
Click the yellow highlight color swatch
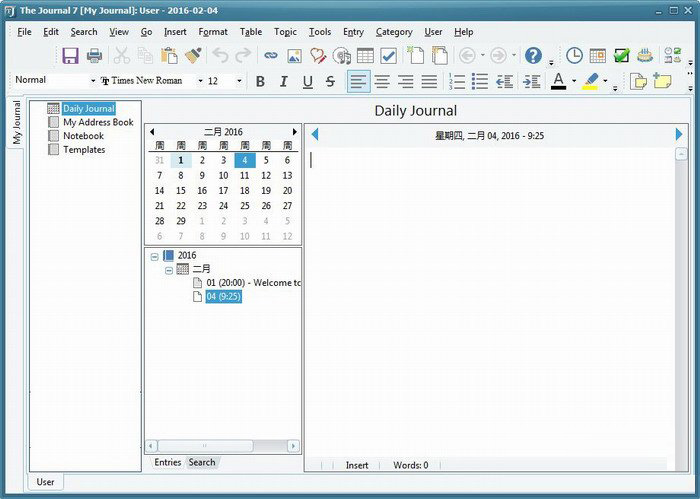(x=590, y=81)
